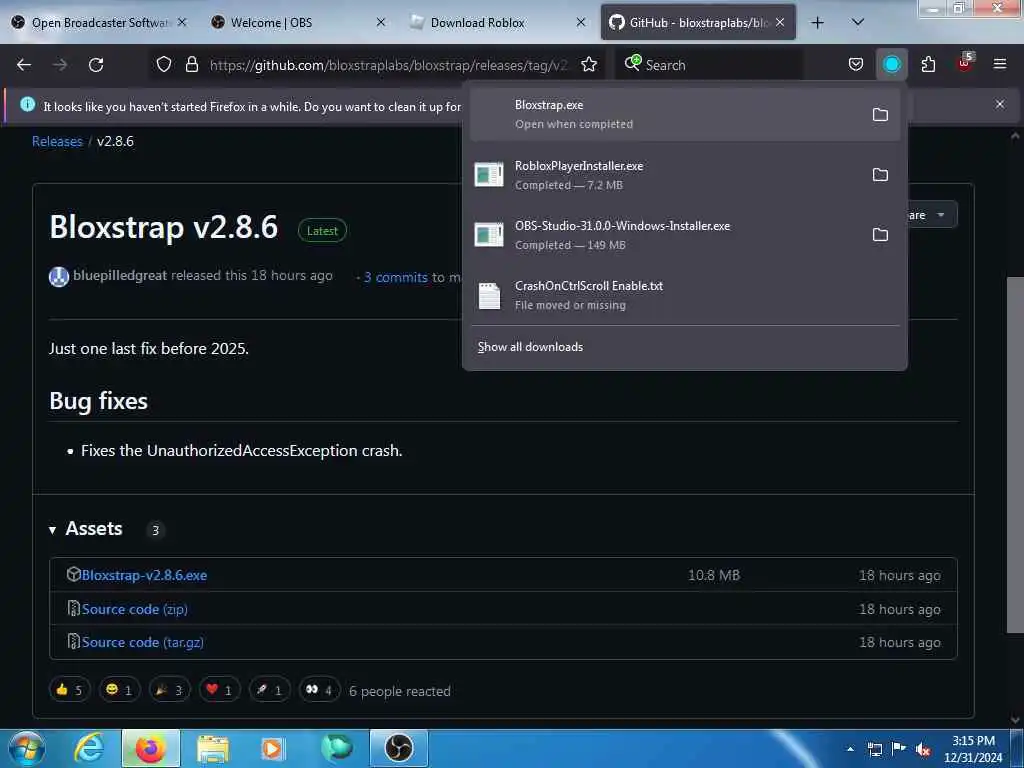Viewport: 1024px width, 768px height.
Task: Open the muted volume tray icon
Action: 923,749
